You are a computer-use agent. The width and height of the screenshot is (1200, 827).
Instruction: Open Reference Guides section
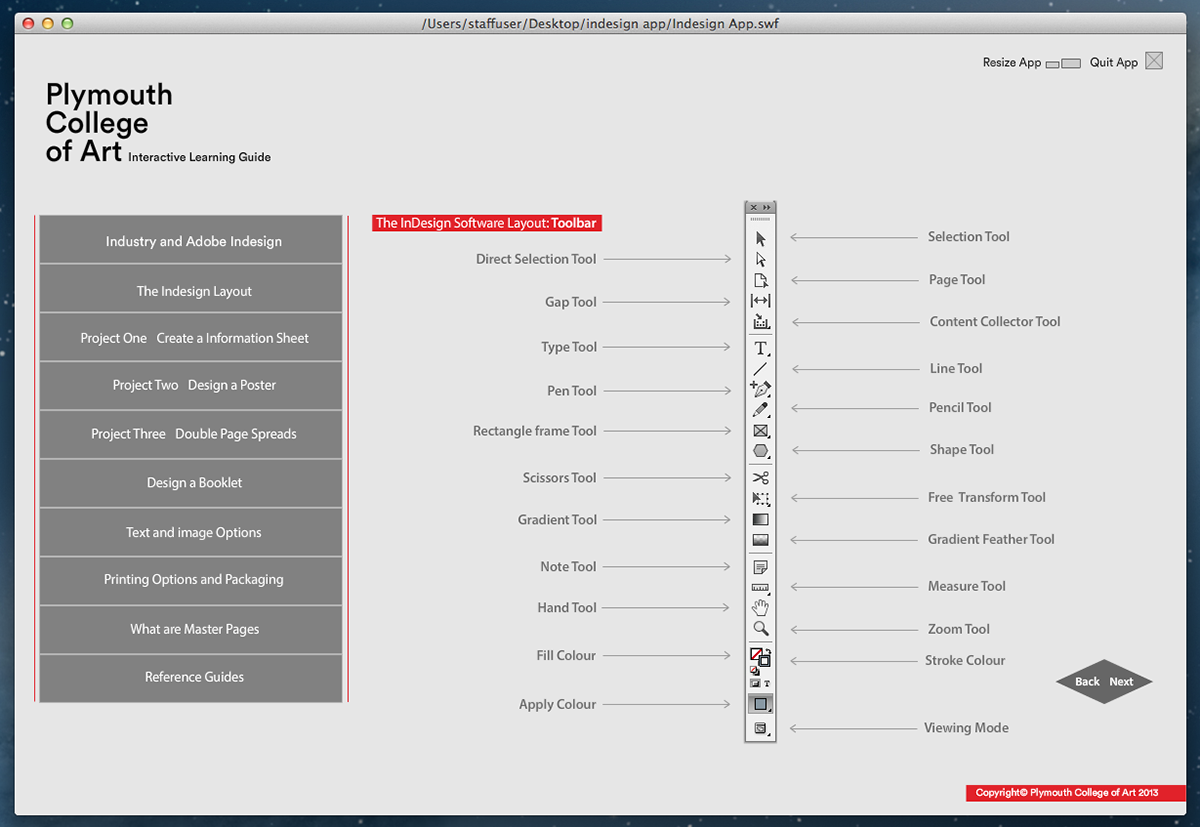tap(191, 678)
